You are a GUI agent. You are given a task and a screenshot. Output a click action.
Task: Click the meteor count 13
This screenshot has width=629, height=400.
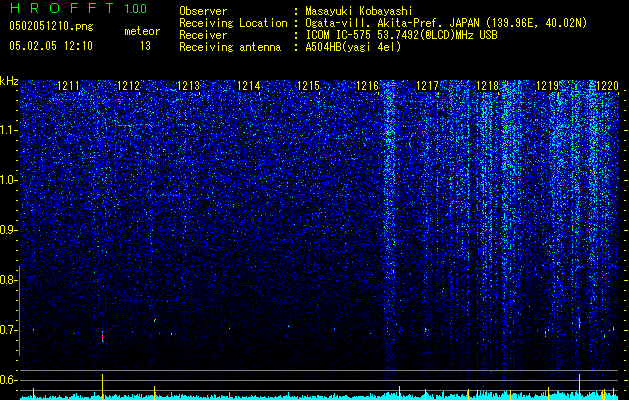click(145, 46)
